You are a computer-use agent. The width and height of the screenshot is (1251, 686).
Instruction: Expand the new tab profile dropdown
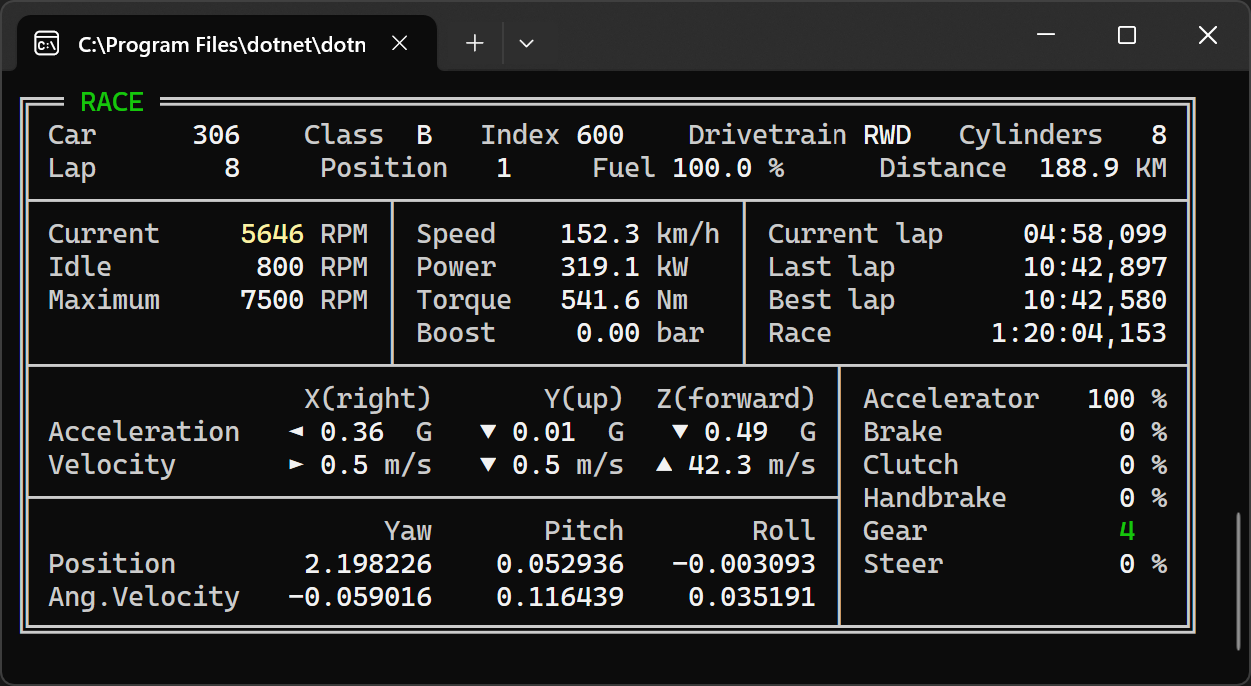pos(526,43)
